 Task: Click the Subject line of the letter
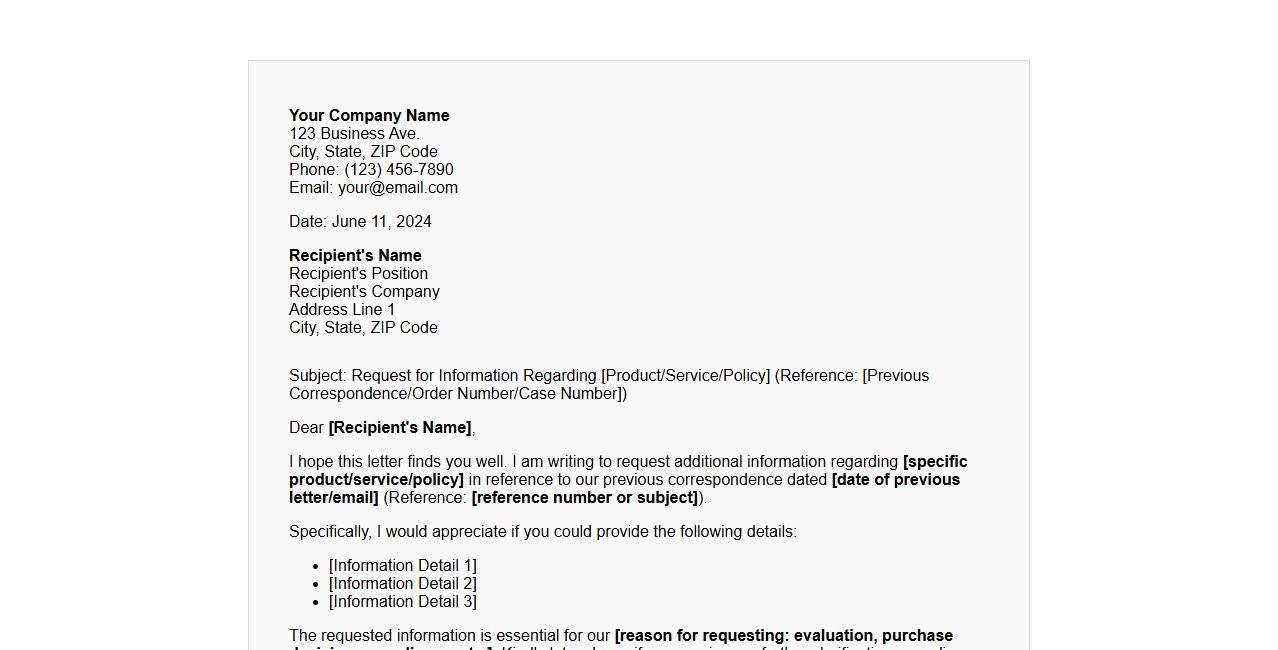coord(608,376)
